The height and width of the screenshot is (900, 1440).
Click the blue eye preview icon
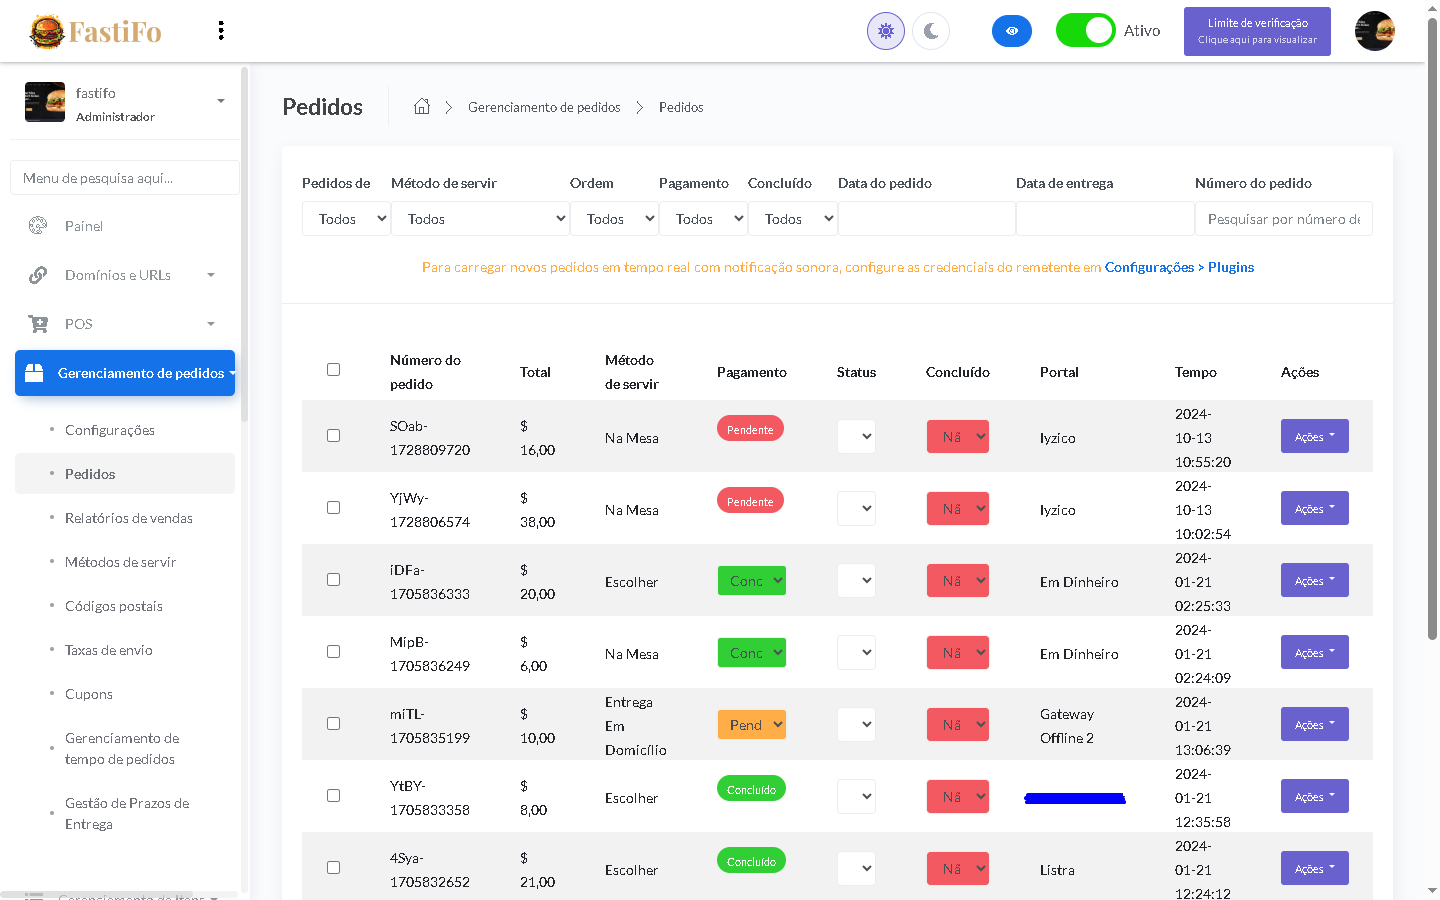click(x=1011, y=31)
